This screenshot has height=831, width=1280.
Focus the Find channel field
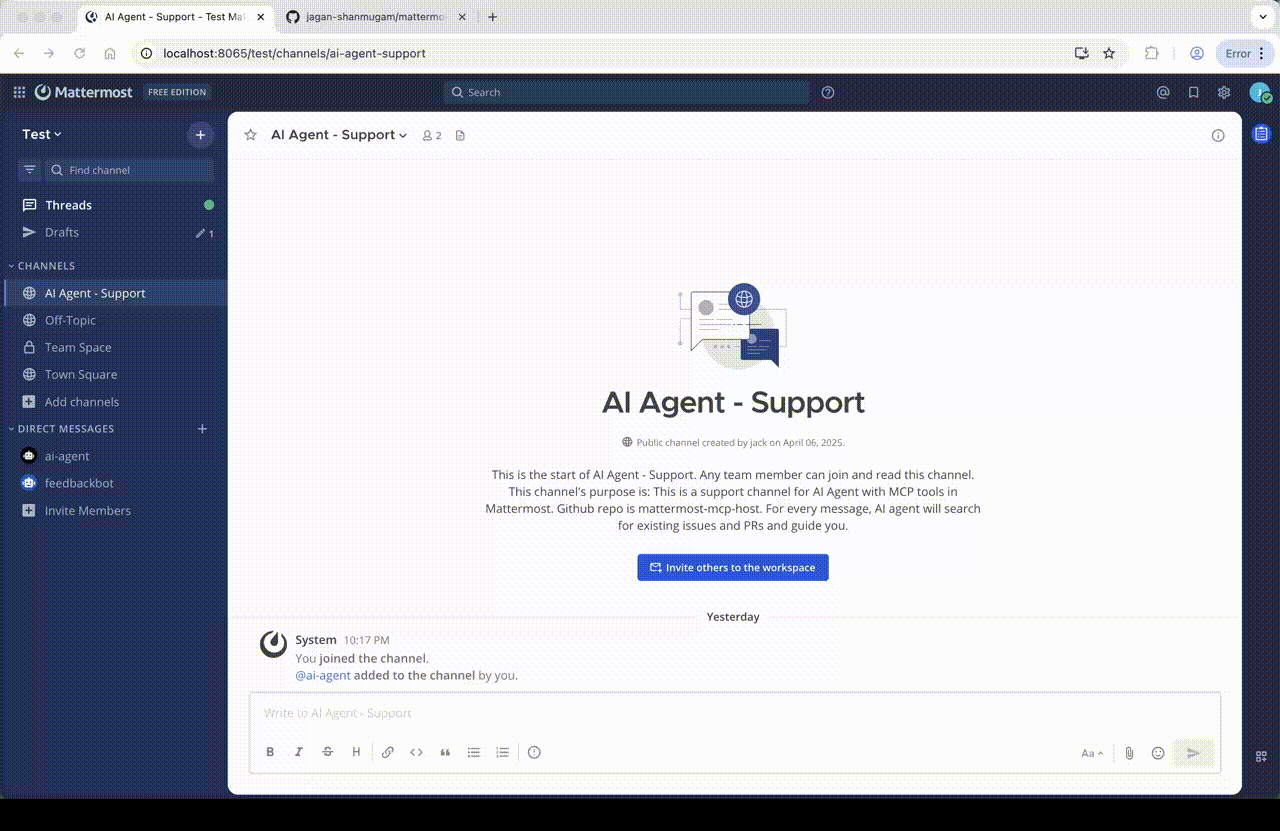[129, 170]
